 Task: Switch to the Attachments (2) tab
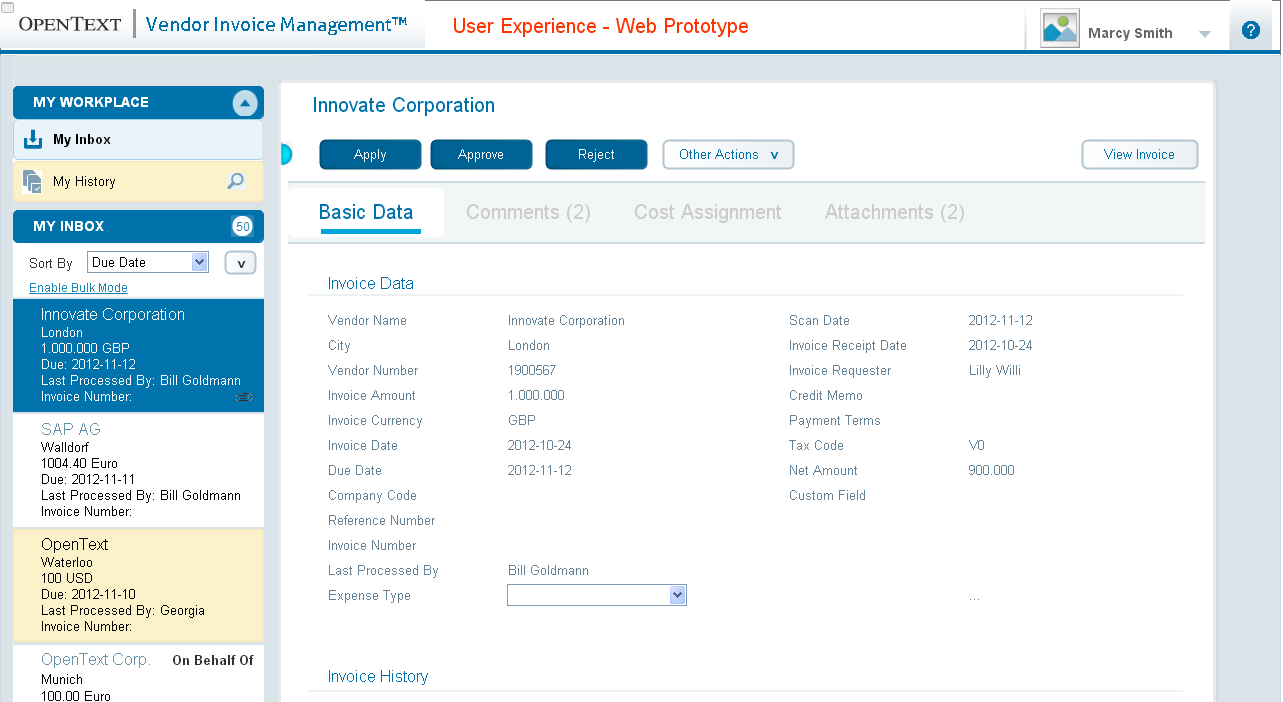[895, 212]
